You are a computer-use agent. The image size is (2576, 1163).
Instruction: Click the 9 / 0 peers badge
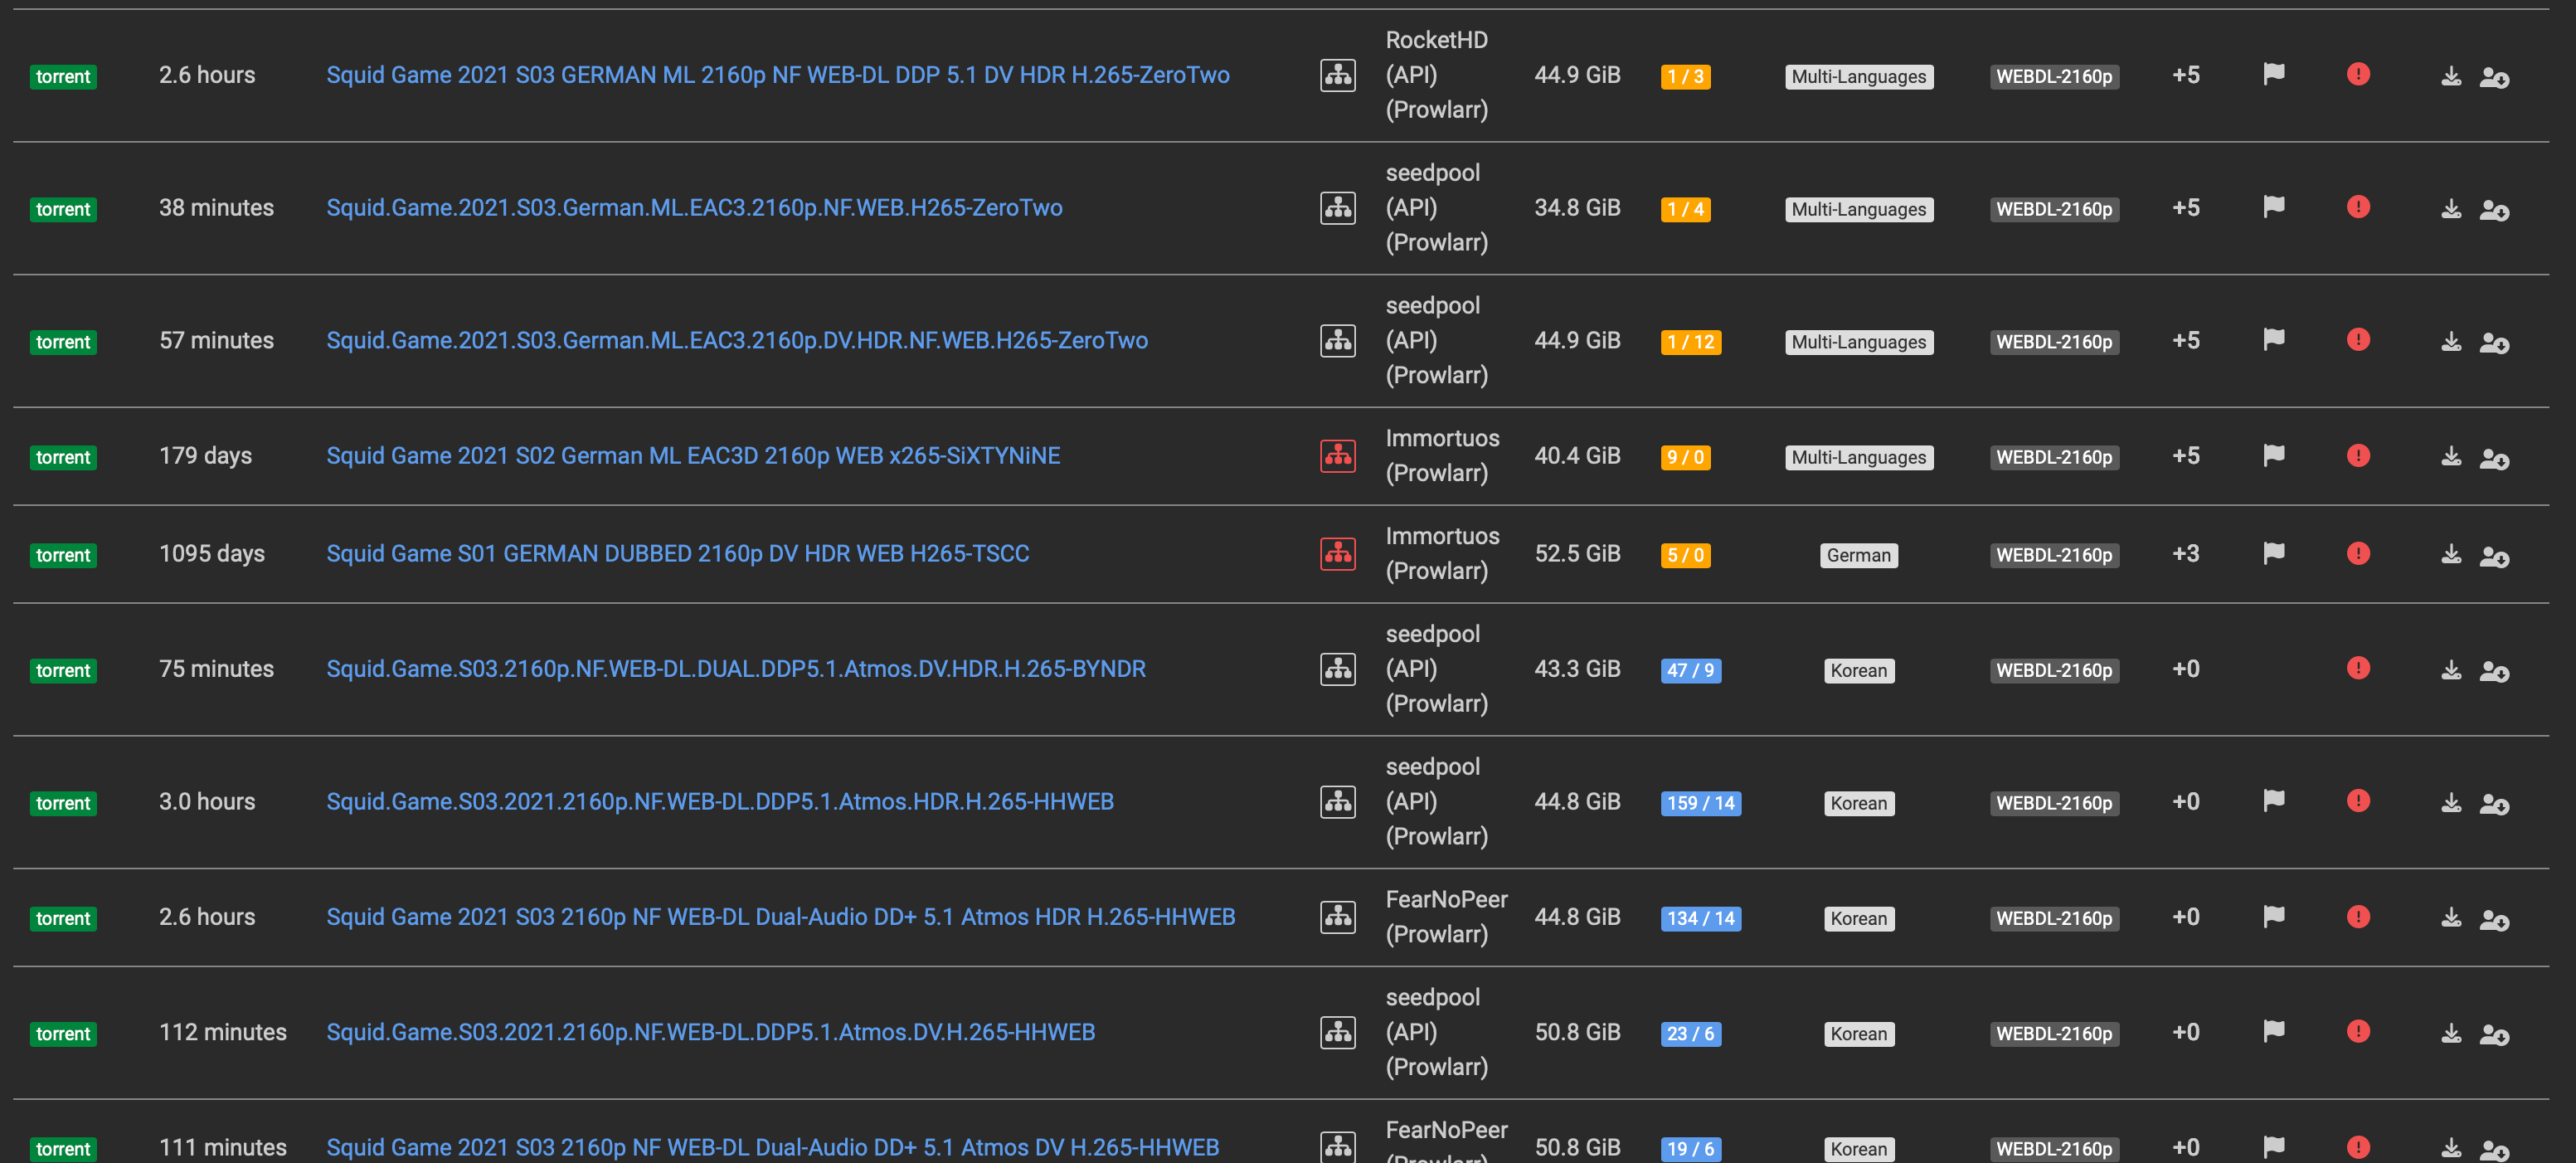[1685, 457]
